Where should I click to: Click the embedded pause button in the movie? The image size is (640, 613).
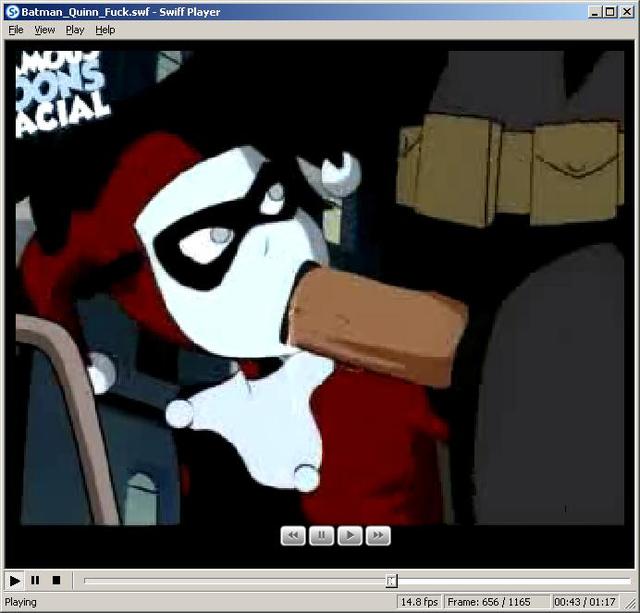pyautogui.click(x=321, y=535)
